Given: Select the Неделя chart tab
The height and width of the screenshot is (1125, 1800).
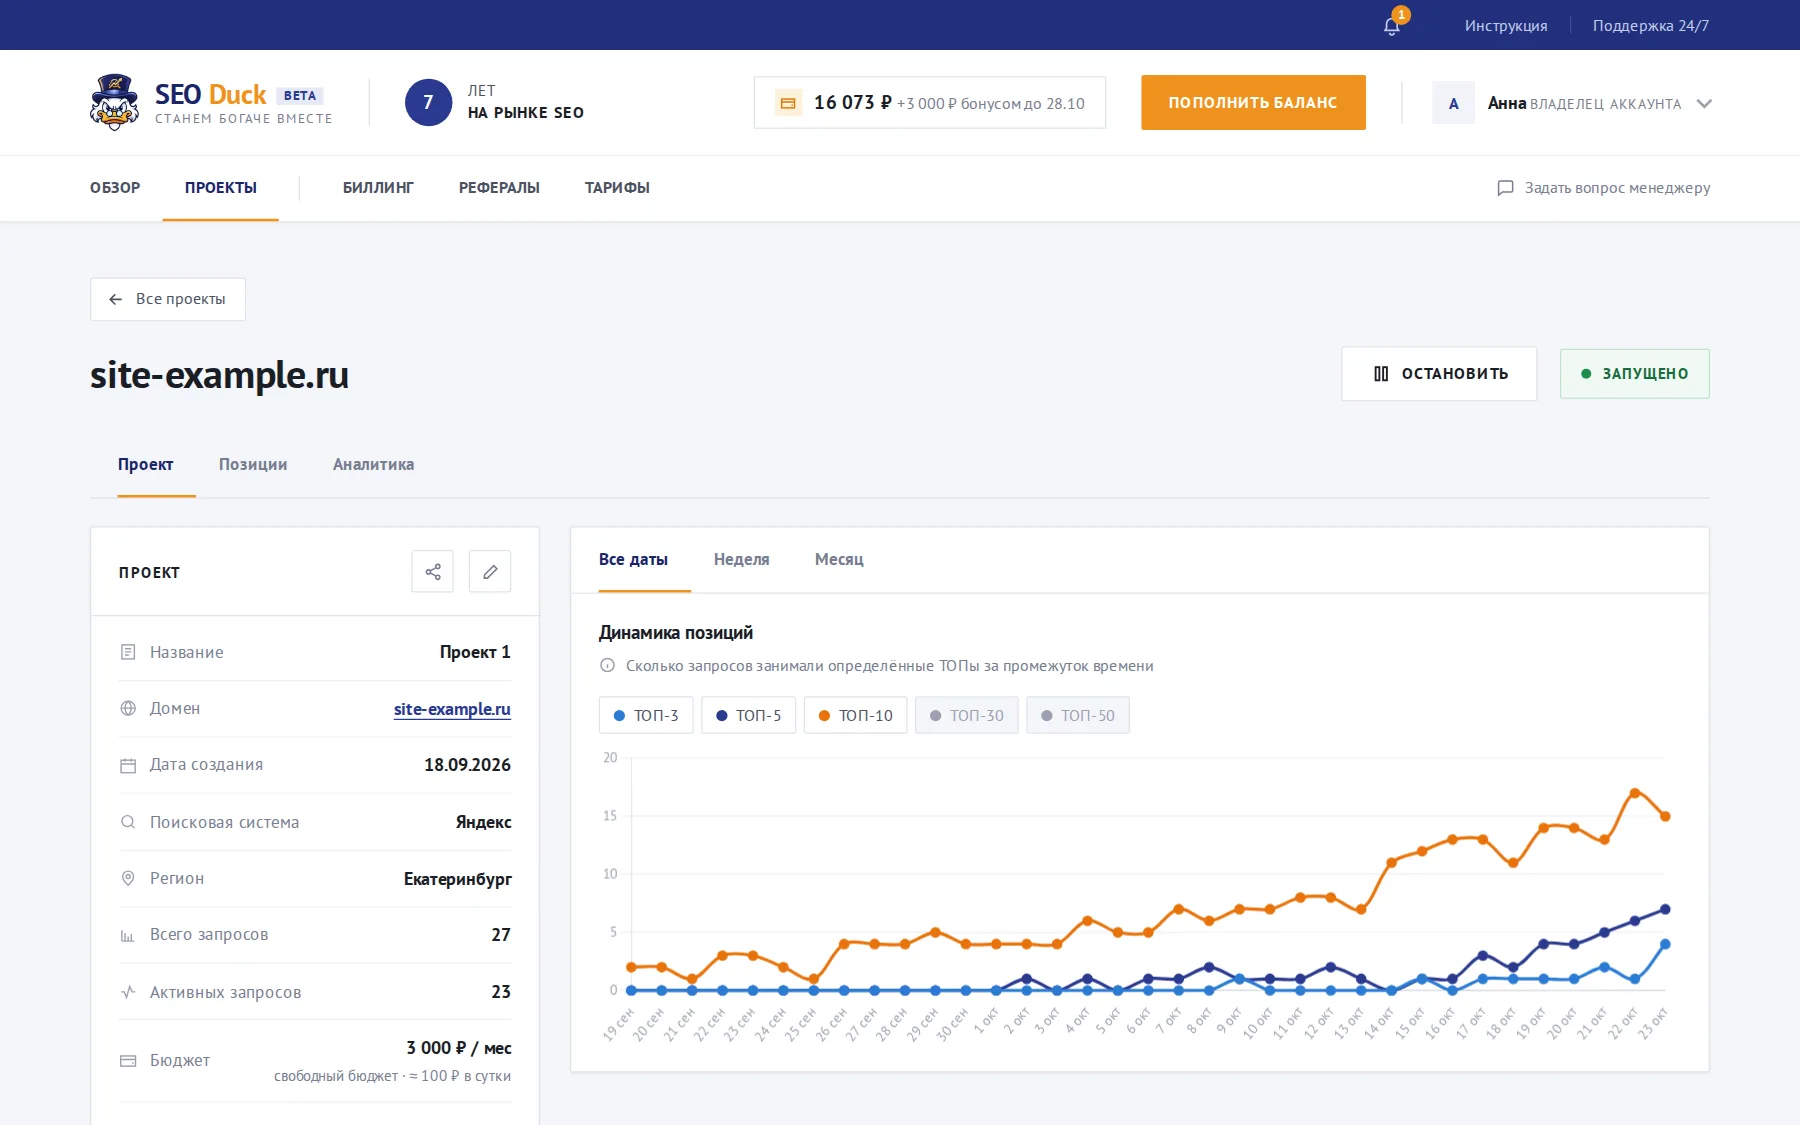Looking at the screenshot, I should (x=742, y=559).
